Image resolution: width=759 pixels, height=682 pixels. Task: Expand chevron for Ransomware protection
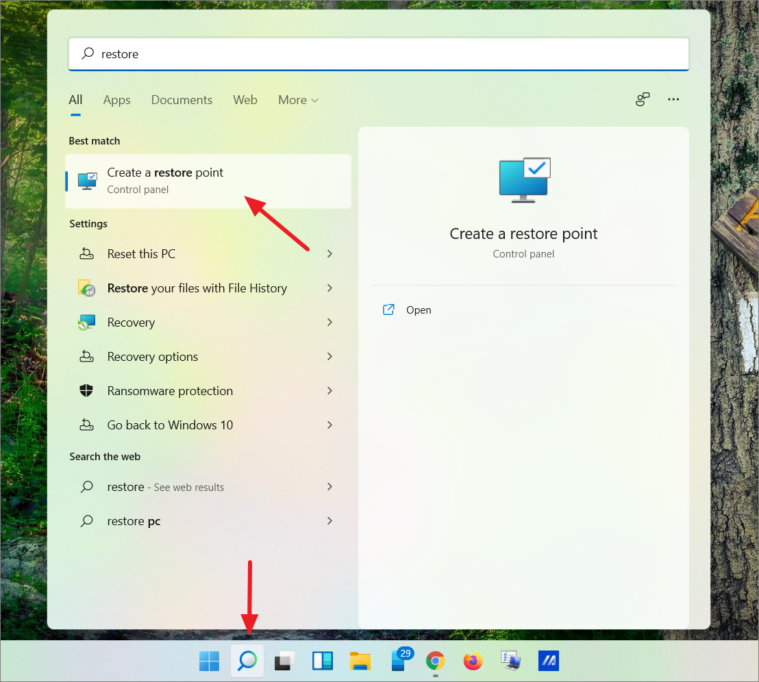(x=330, y=391)
